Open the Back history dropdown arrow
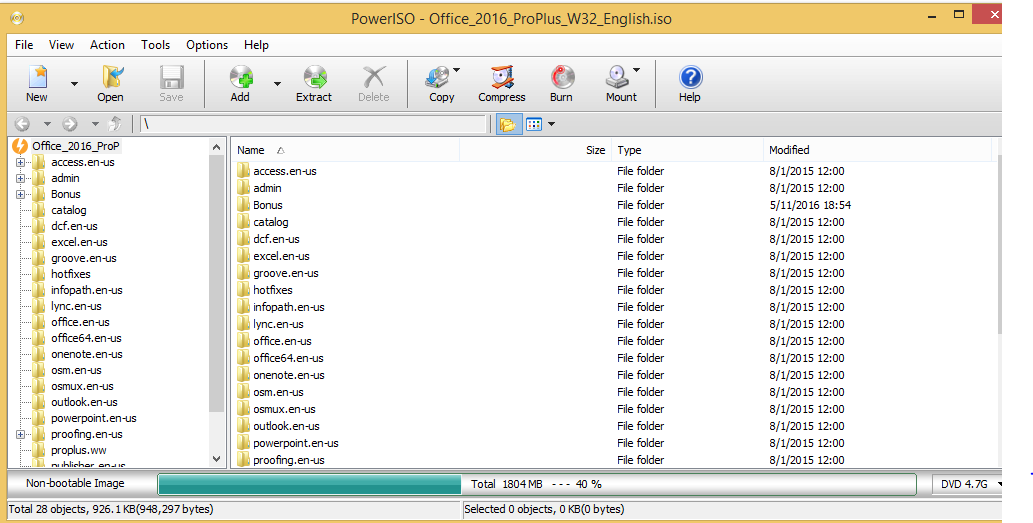Viewport: 1033px width, 523px height. (x=47, y=124)
